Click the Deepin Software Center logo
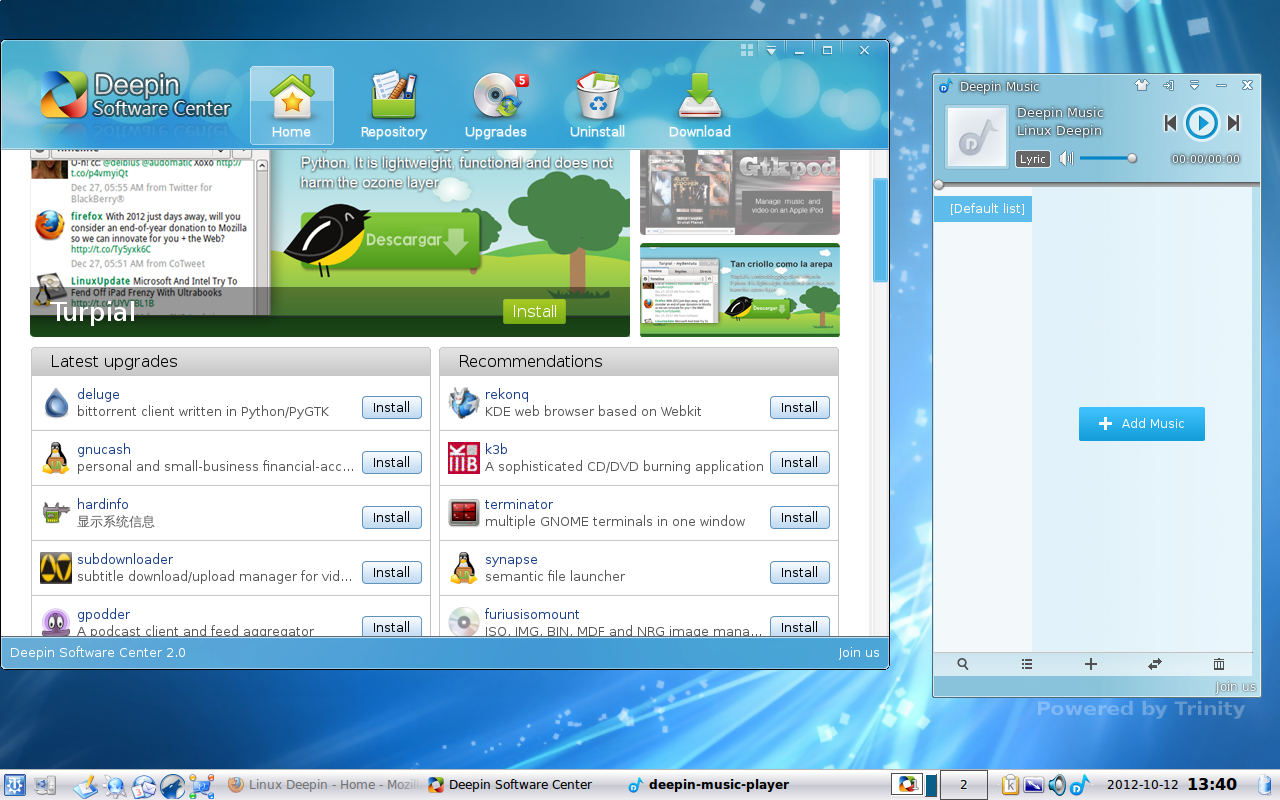 coord(136,95)
